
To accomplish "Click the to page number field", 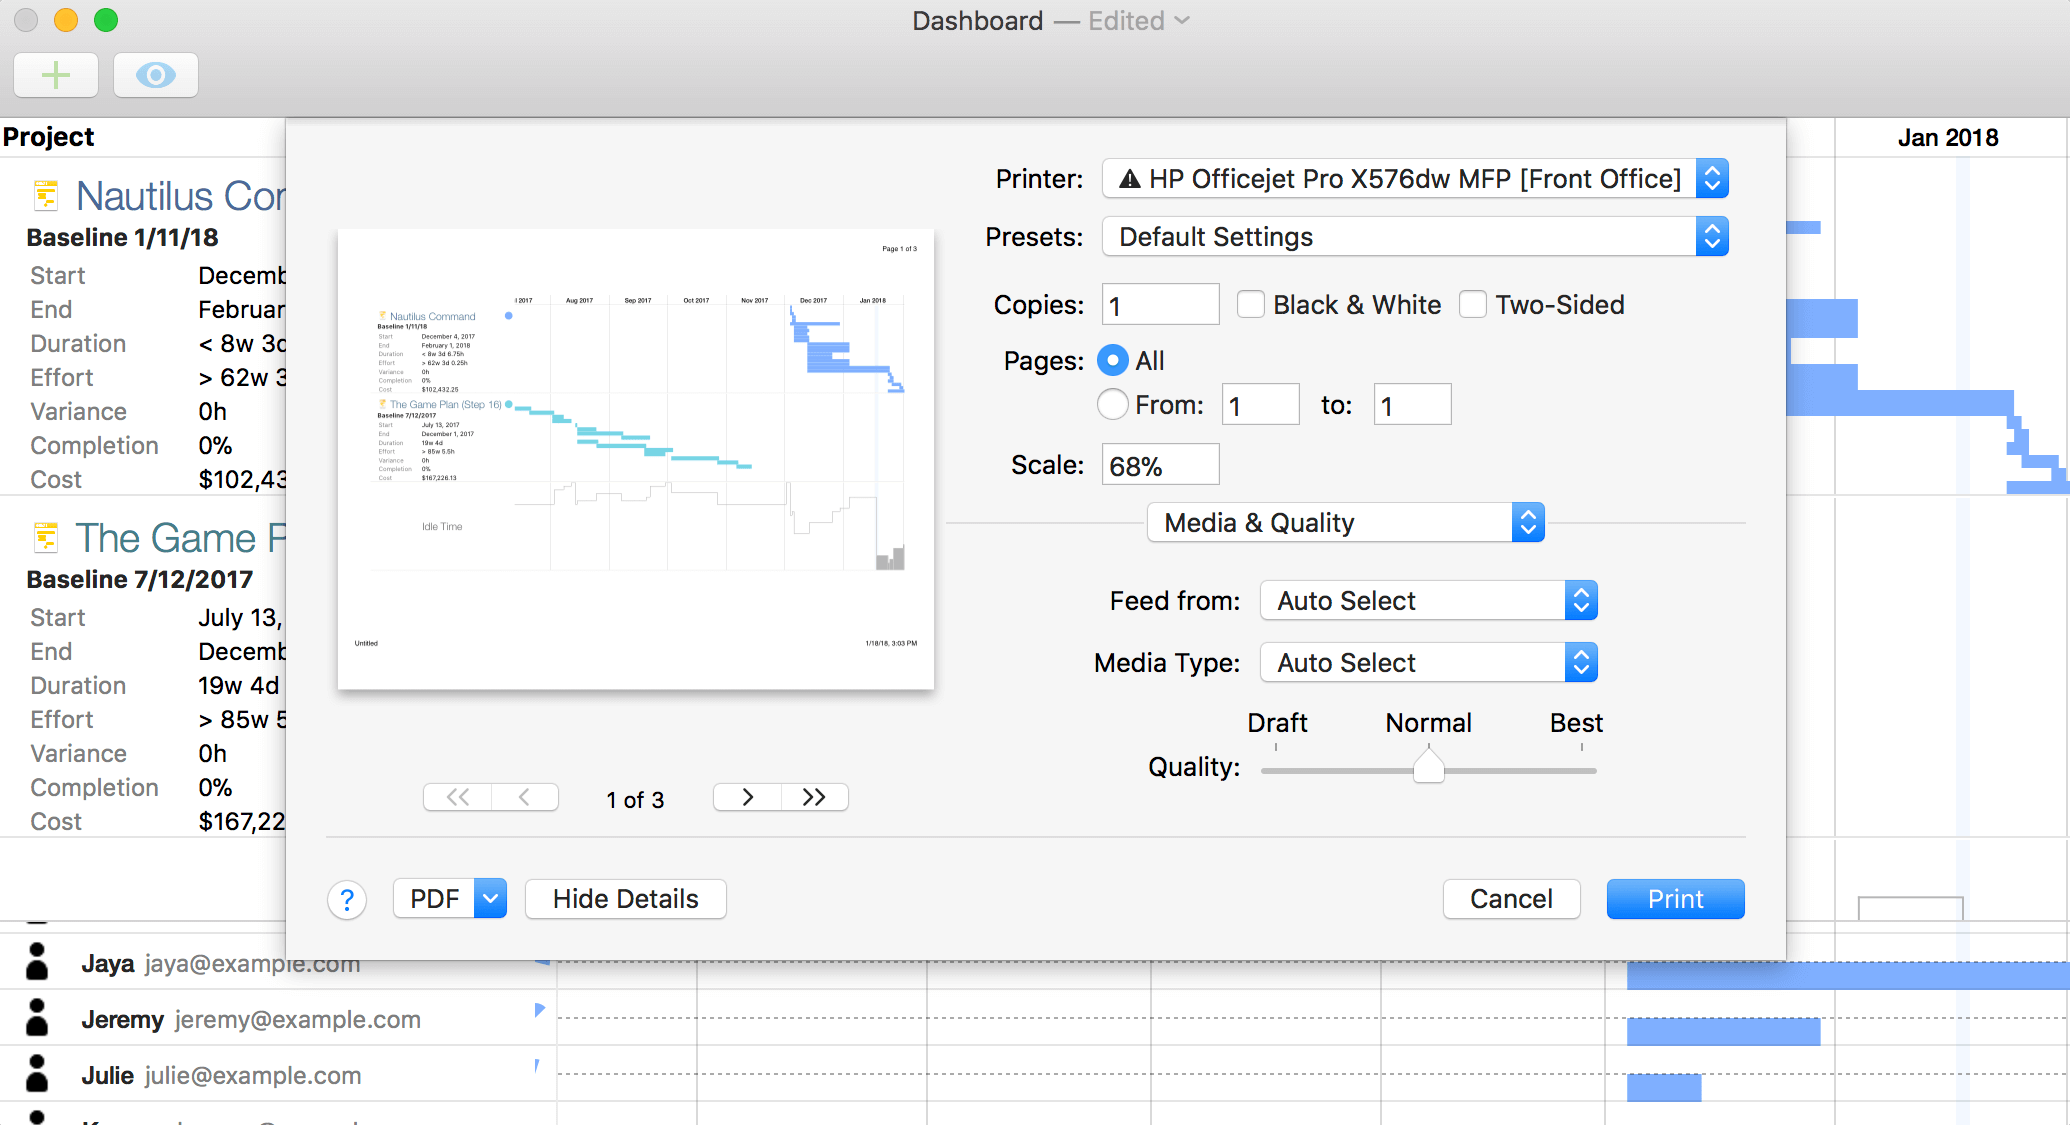I will 1412,404.
